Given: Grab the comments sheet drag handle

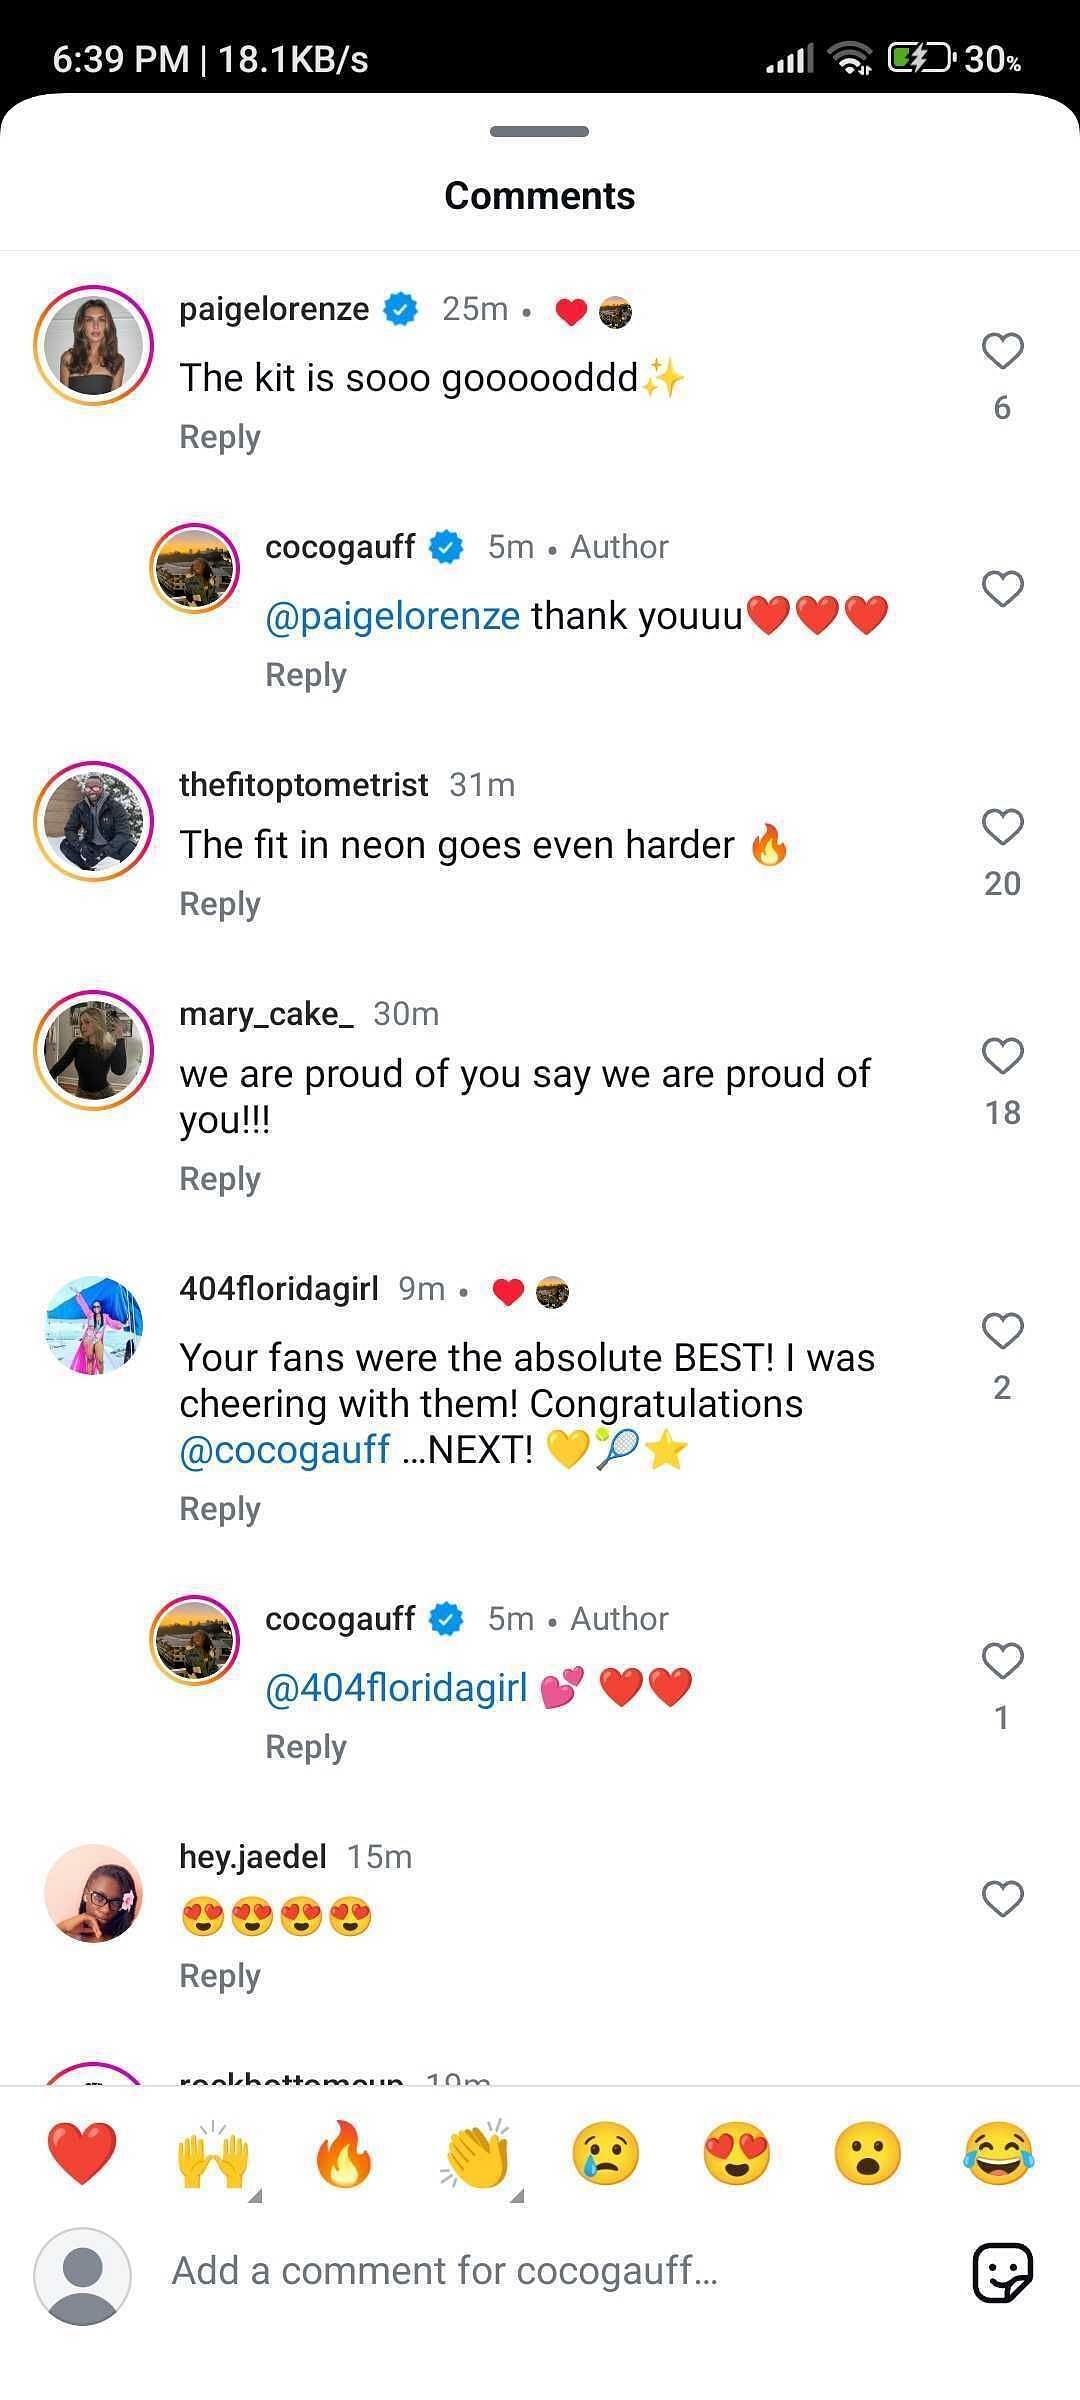Looking at the screenshot, I should [540, 131].
